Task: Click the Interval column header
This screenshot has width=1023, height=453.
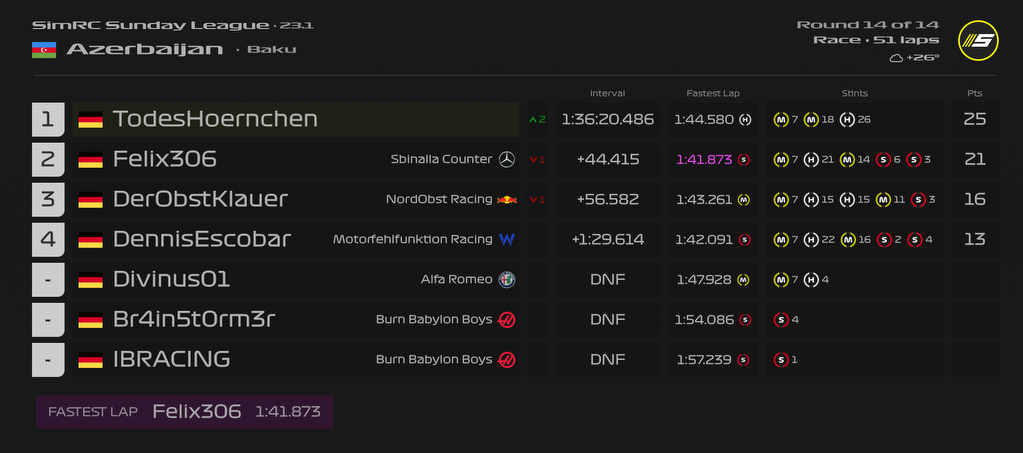Action: point(607,93)
